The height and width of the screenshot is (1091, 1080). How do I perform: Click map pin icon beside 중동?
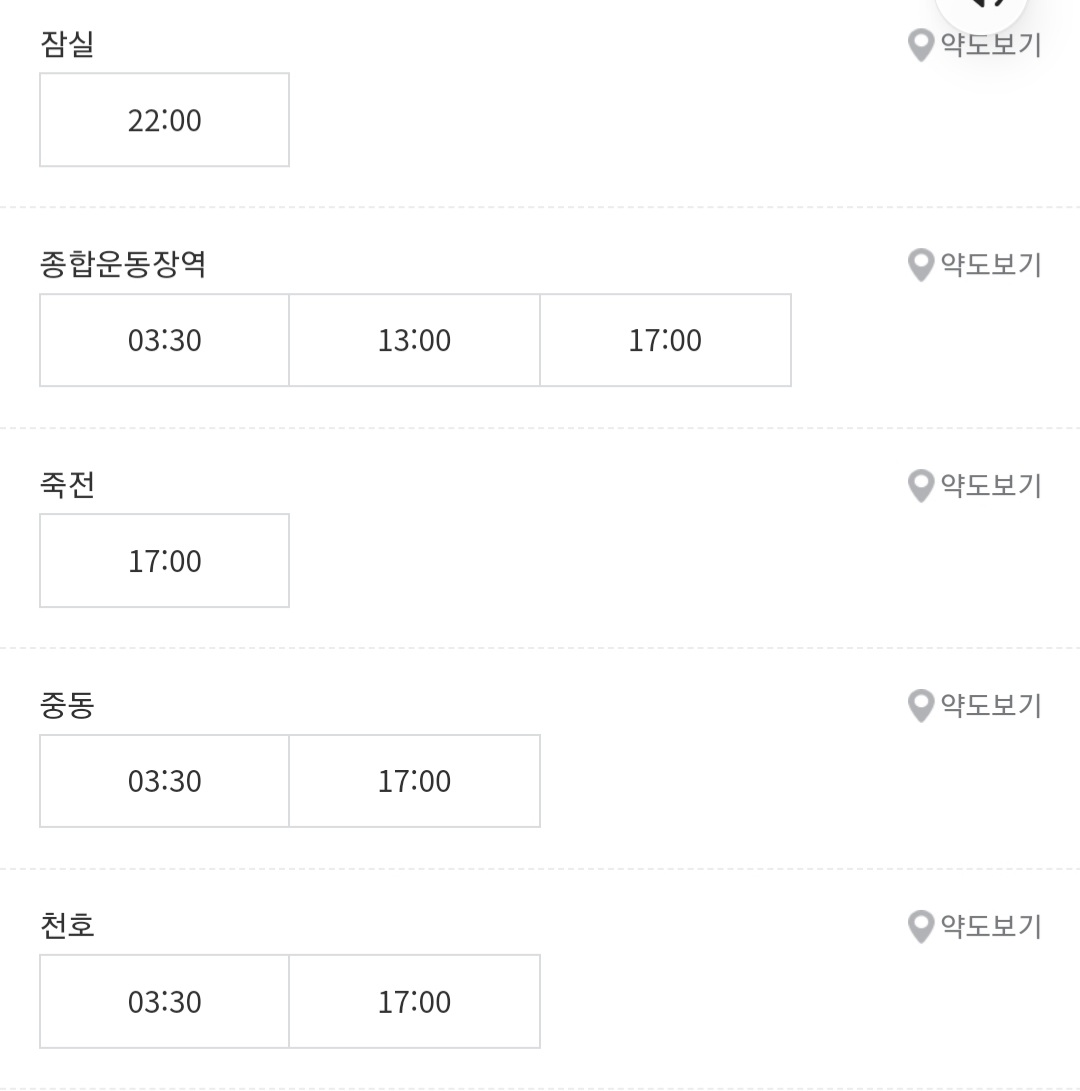coord(921,706)
